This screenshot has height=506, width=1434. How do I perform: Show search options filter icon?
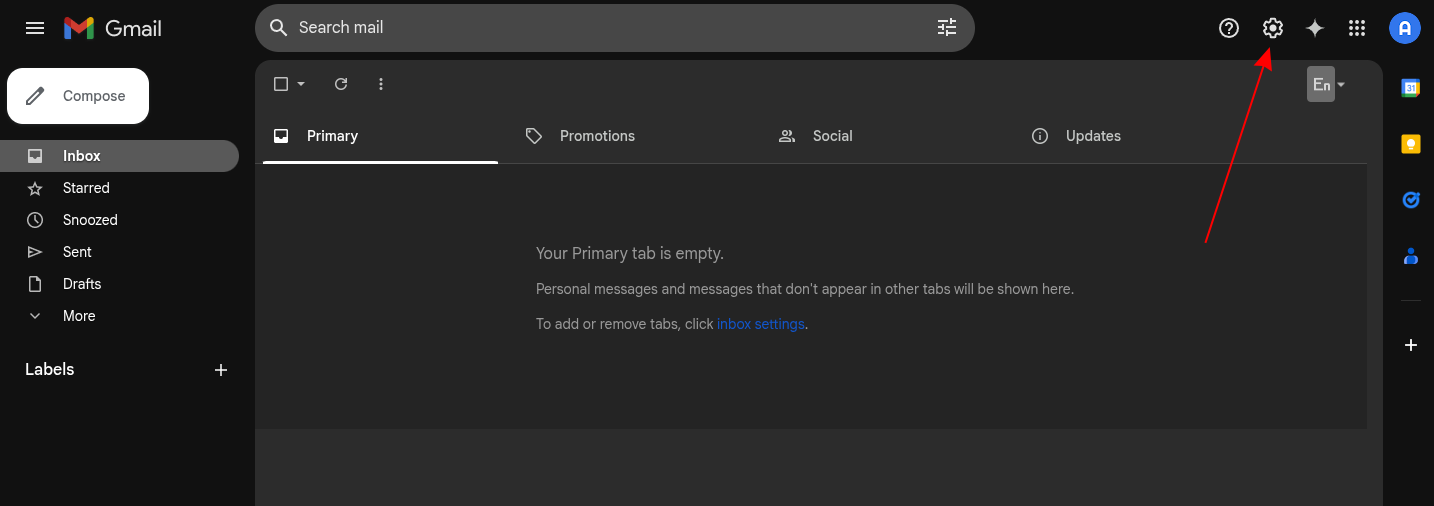[947, 28]
